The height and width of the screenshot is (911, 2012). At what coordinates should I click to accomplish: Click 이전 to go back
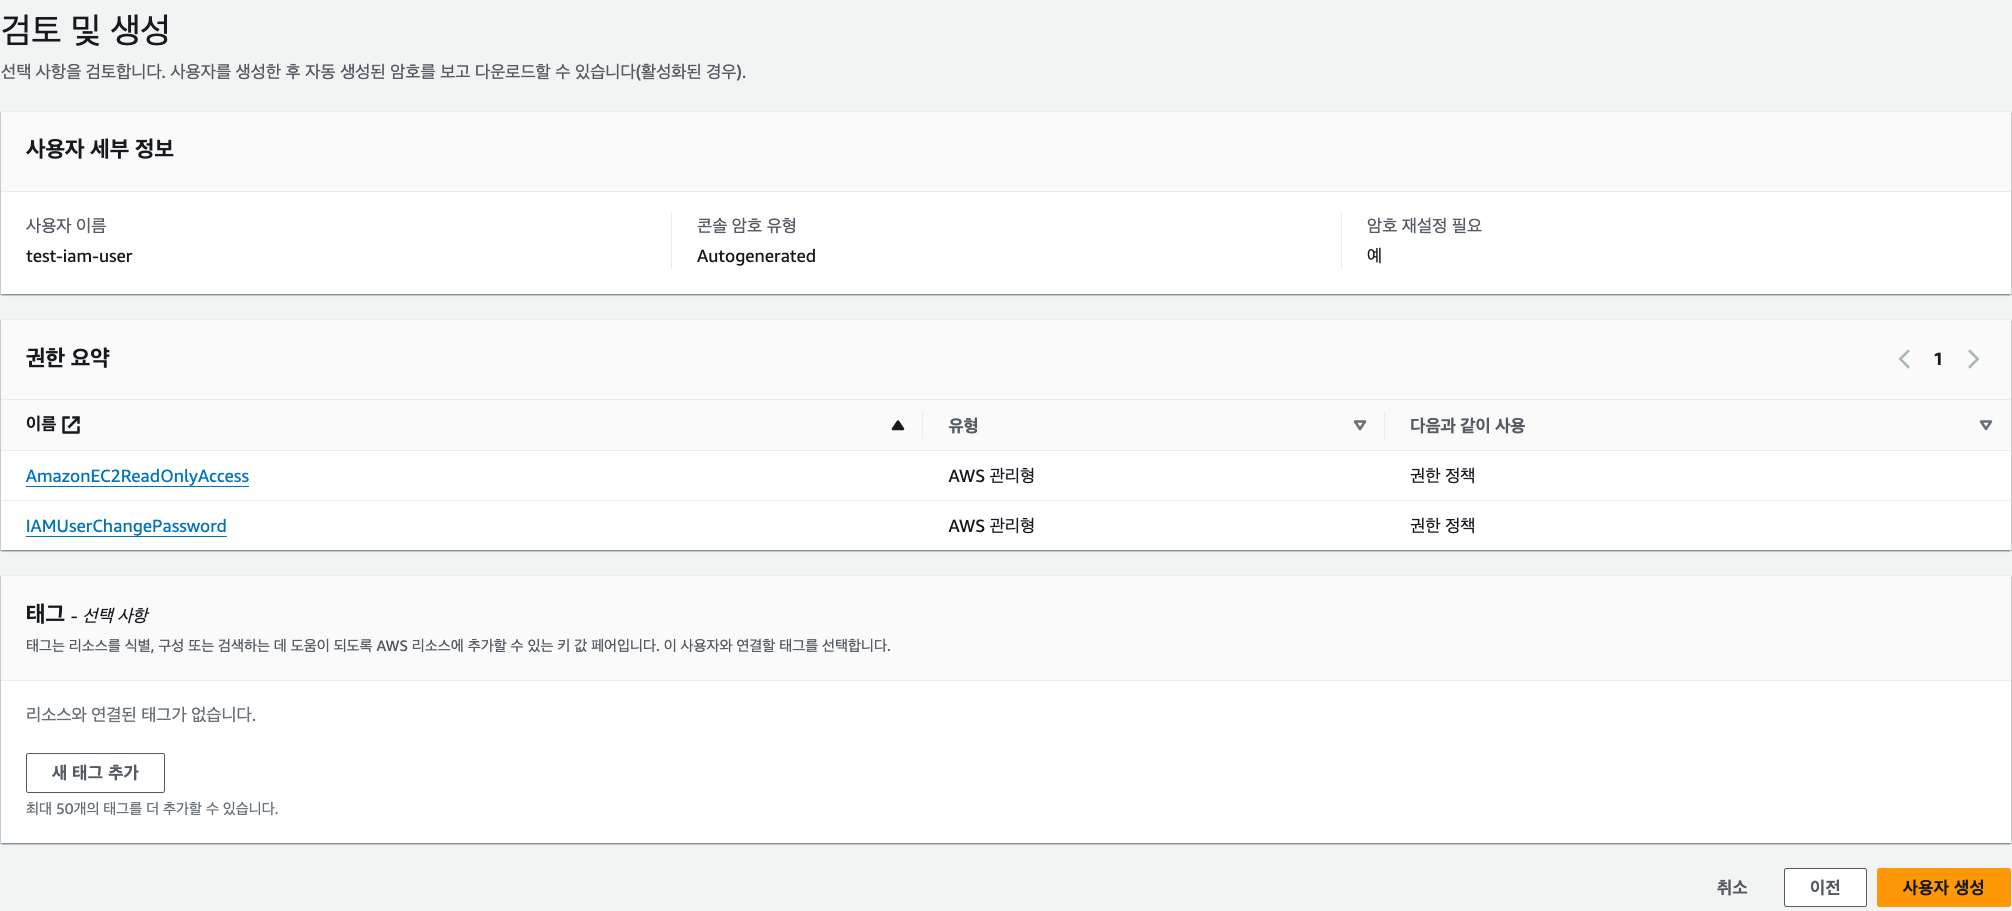pos(1825,887)
